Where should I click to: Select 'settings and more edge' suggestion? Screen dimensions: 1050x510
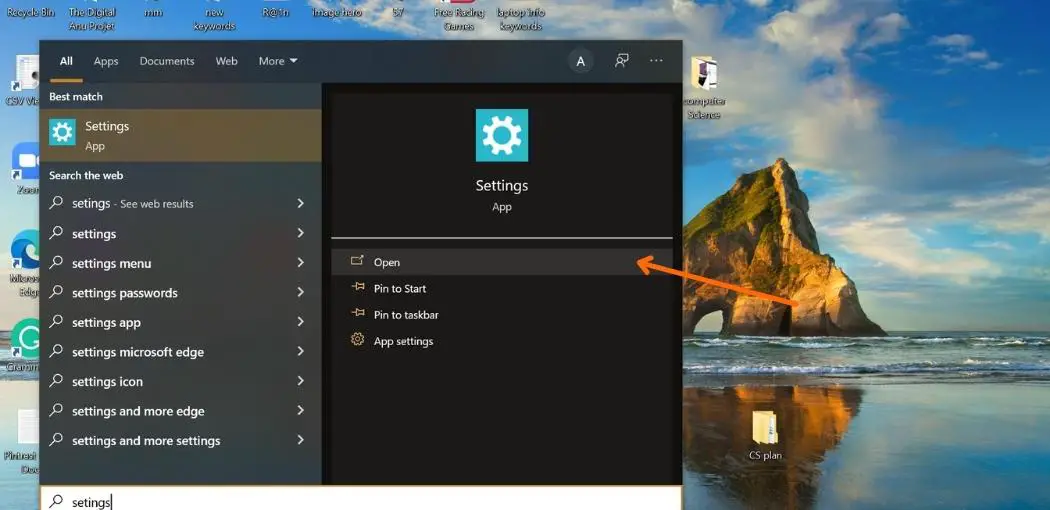[x=181, y=411]
